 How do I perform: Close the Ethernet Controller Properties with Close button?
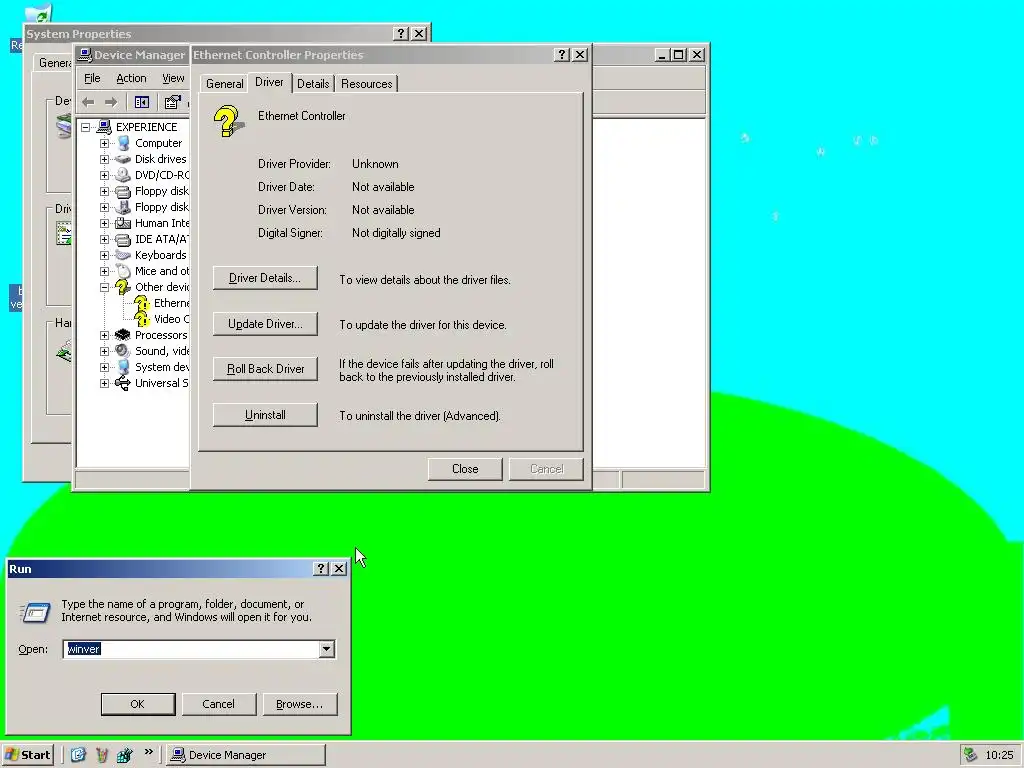[465, 469]
